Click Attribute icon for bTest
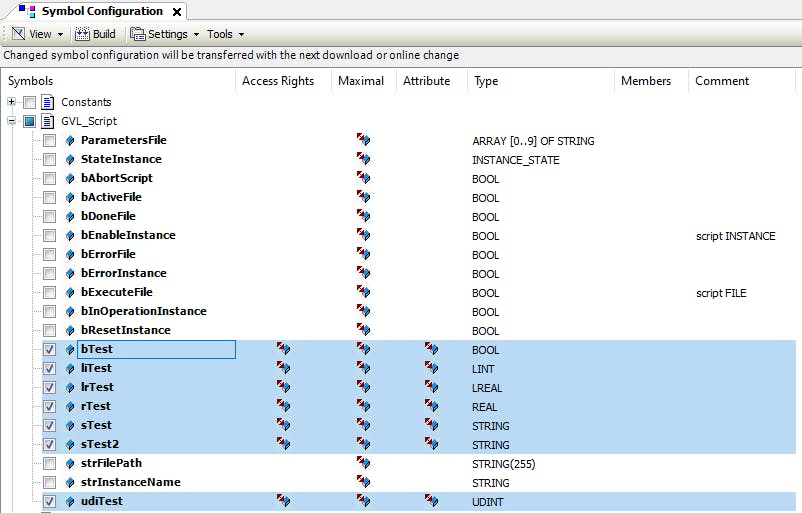The height and width of the screenshot is (513, 802). (x=431, y=348)
